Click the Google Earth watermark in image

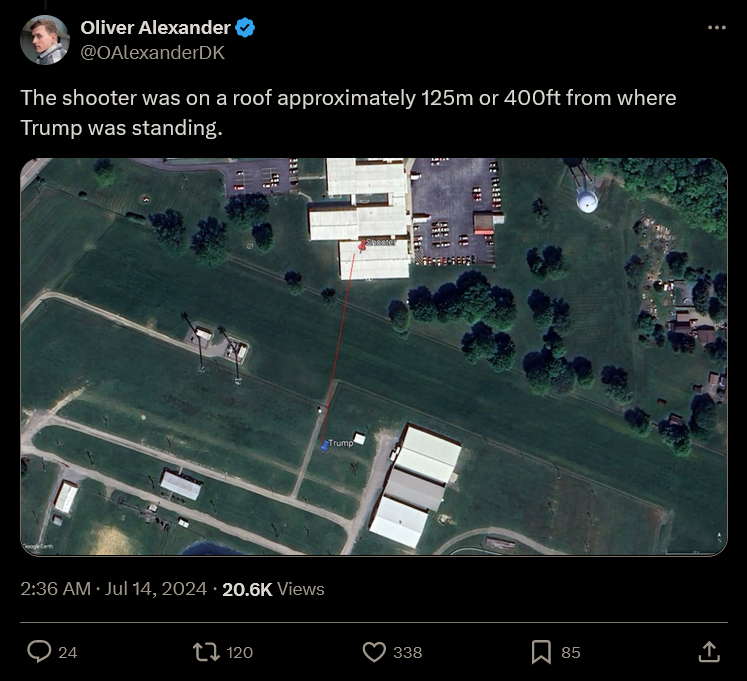click(x=38, y=547)
